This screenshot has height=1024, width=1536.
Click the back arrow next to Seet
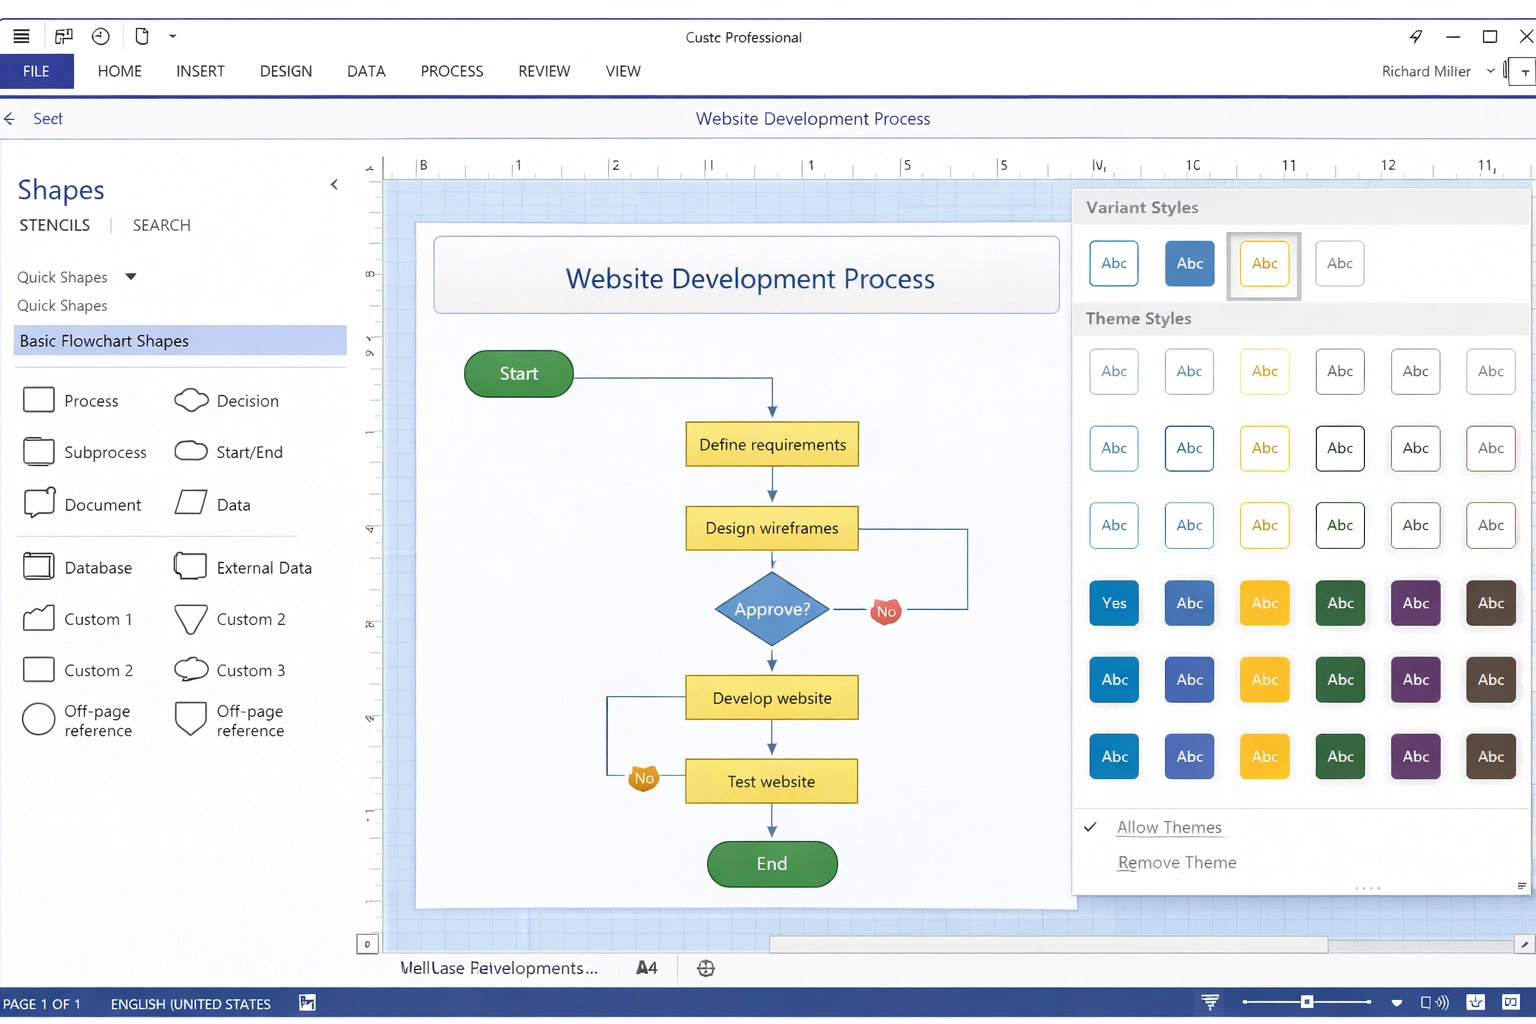click(x=10, y=119)
